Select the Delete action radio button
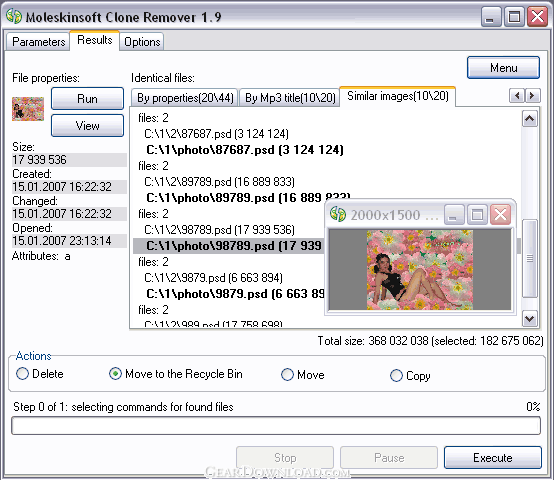This screenshot has width=554, height=480. [x=22, y=374]
